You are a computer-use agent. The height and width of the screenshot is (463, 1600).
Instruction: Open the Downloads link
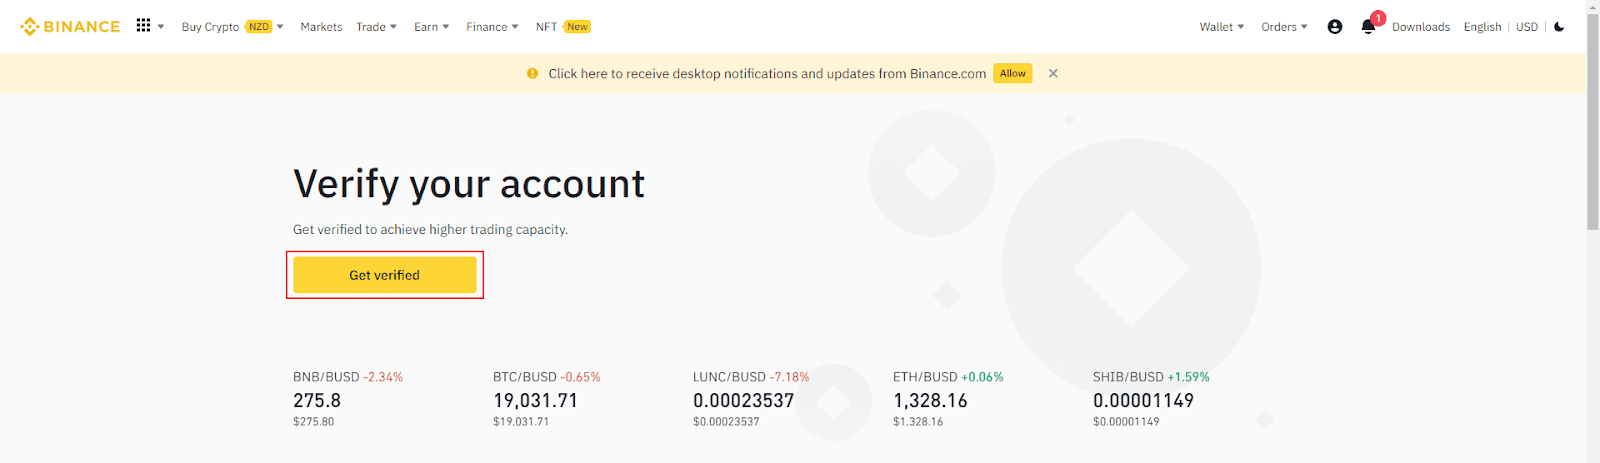click(1420, 27)
